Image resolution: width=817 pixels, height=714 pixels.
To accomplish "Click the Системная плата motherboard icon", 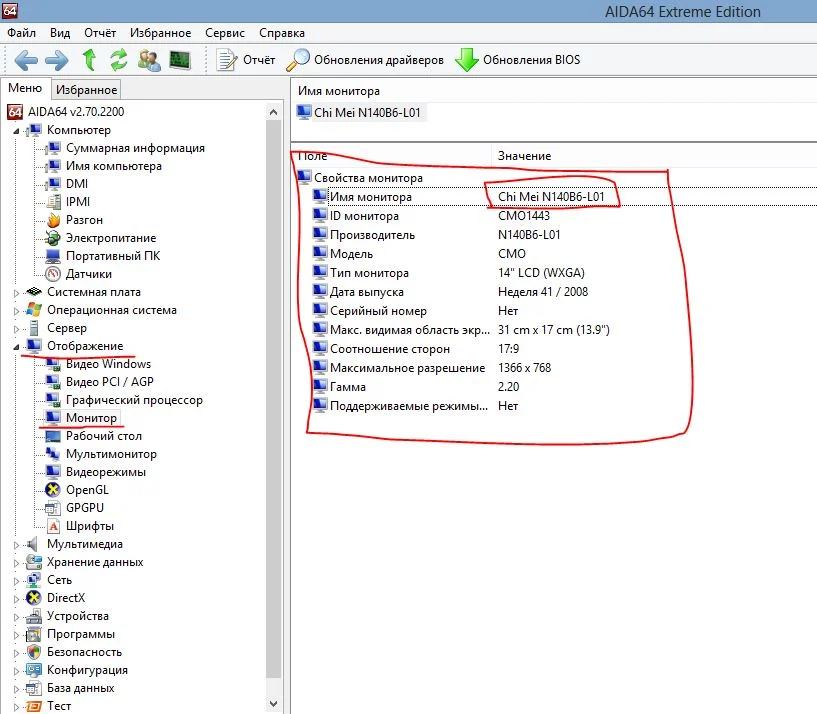I will pos(34,291).
